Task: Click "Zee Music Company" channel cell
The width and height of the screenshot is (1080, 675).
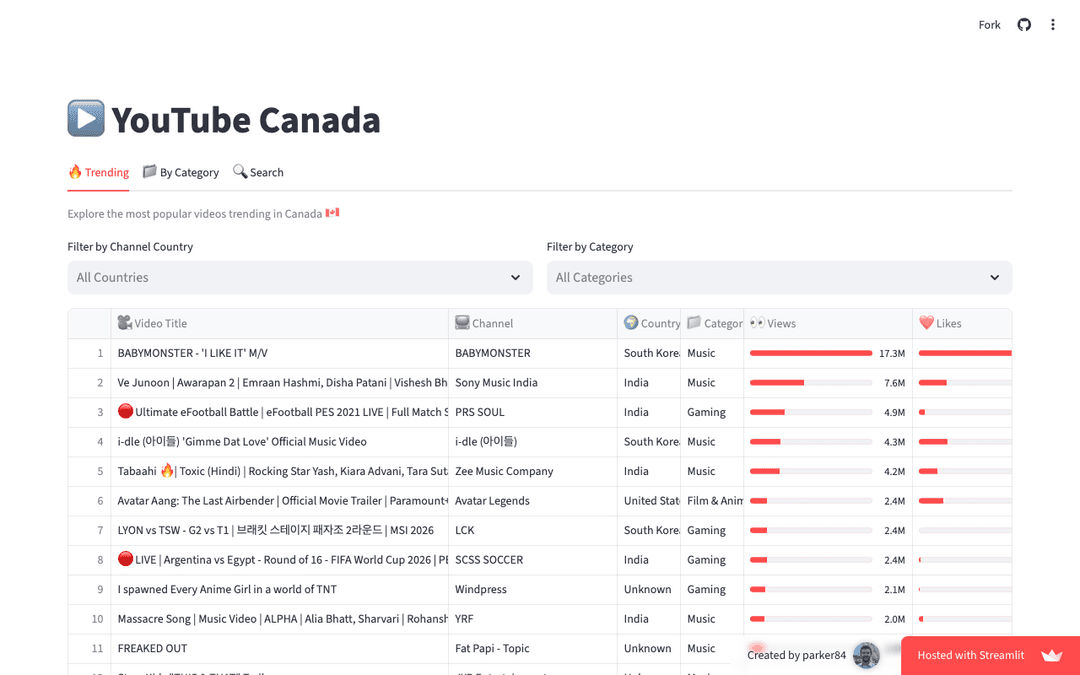Action: (x=532, y=471)
